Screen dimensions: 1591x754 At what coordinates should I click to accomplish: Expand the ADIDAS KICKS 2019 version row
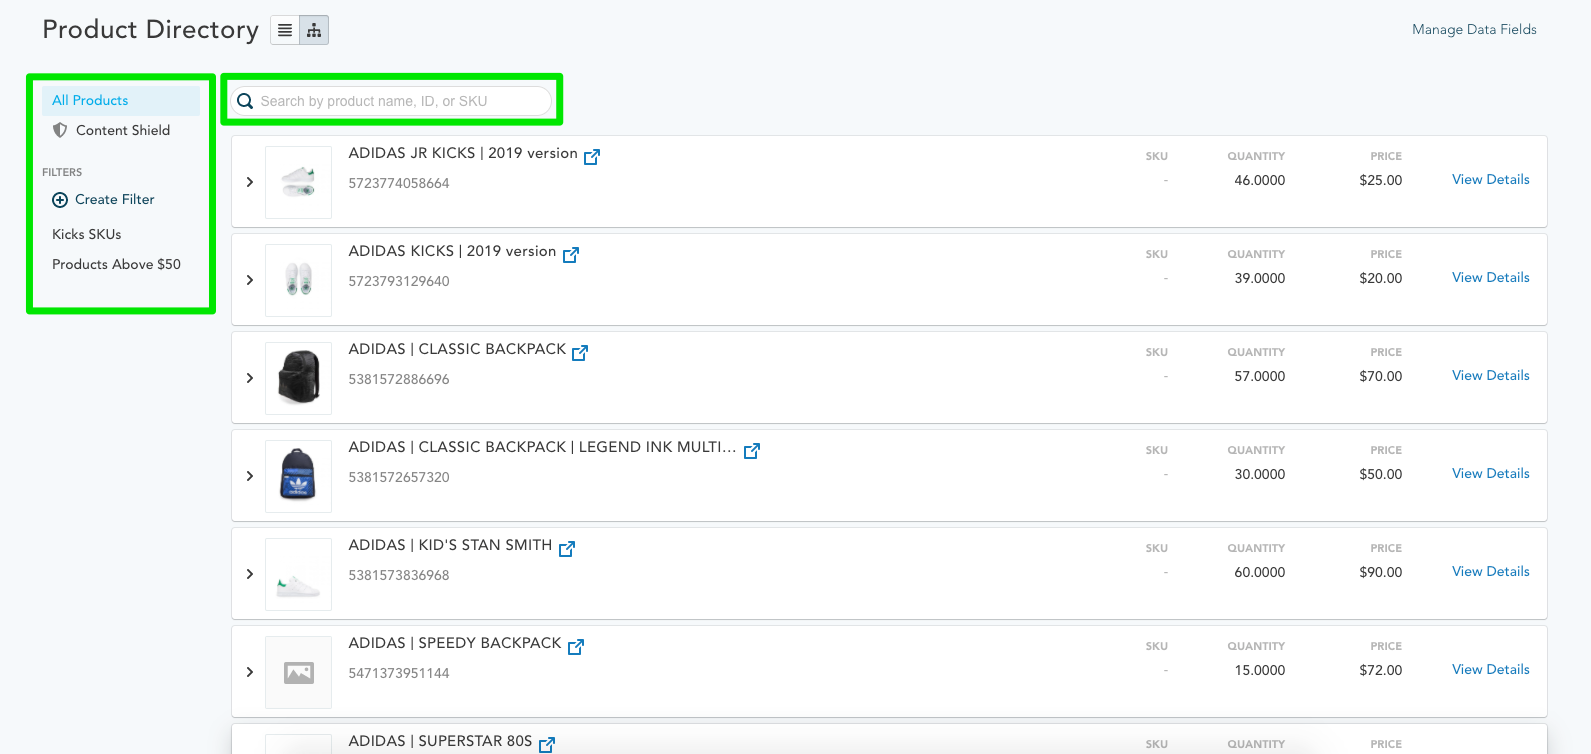250,280
